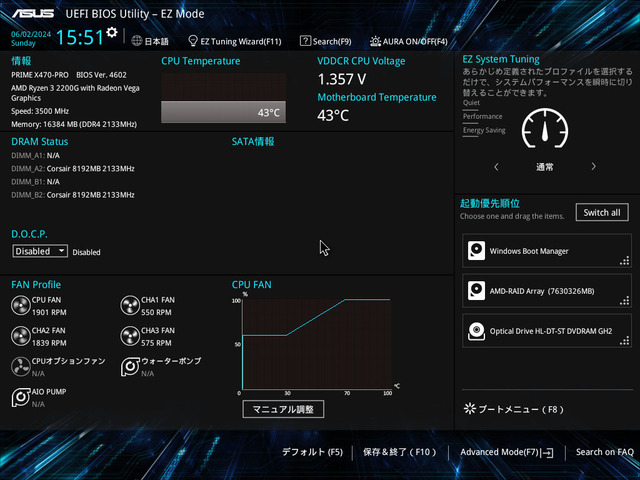640x480 pixels.
Task: Open Search(F9)
Action: pos(326,41)
